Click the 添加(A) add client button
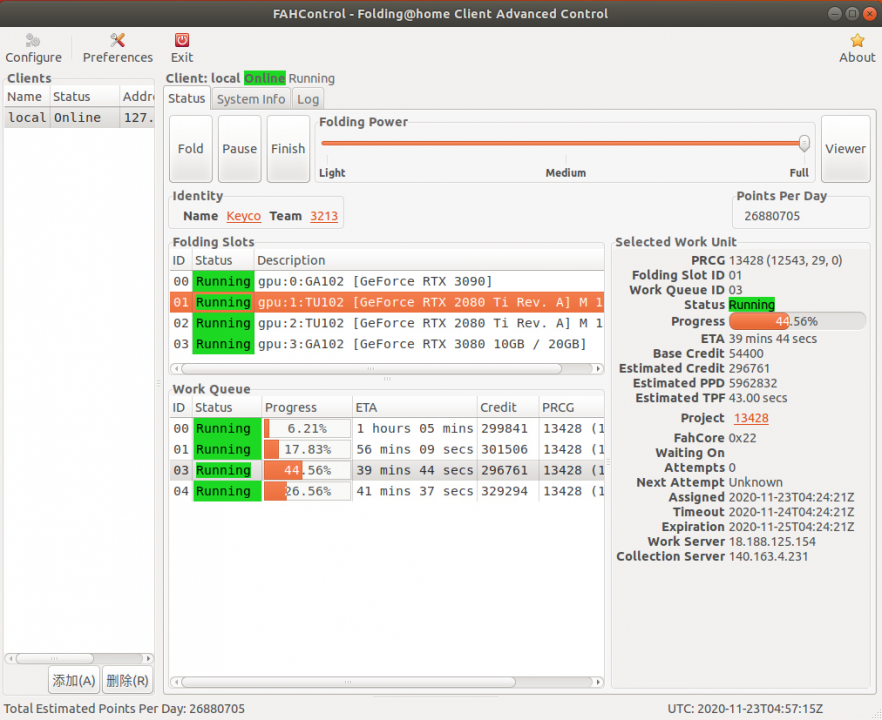 (74, 681)
